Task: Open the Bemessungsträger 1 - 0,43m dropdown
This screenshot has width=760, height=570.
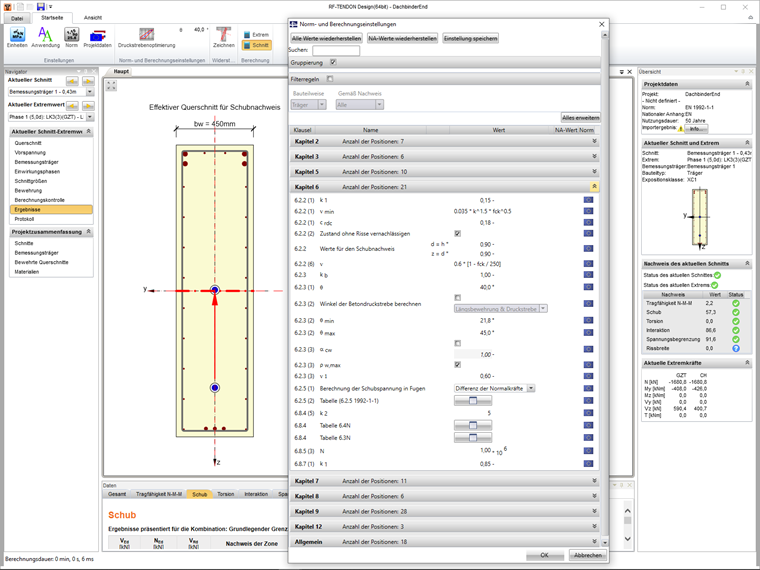Action: pos(90,92)
